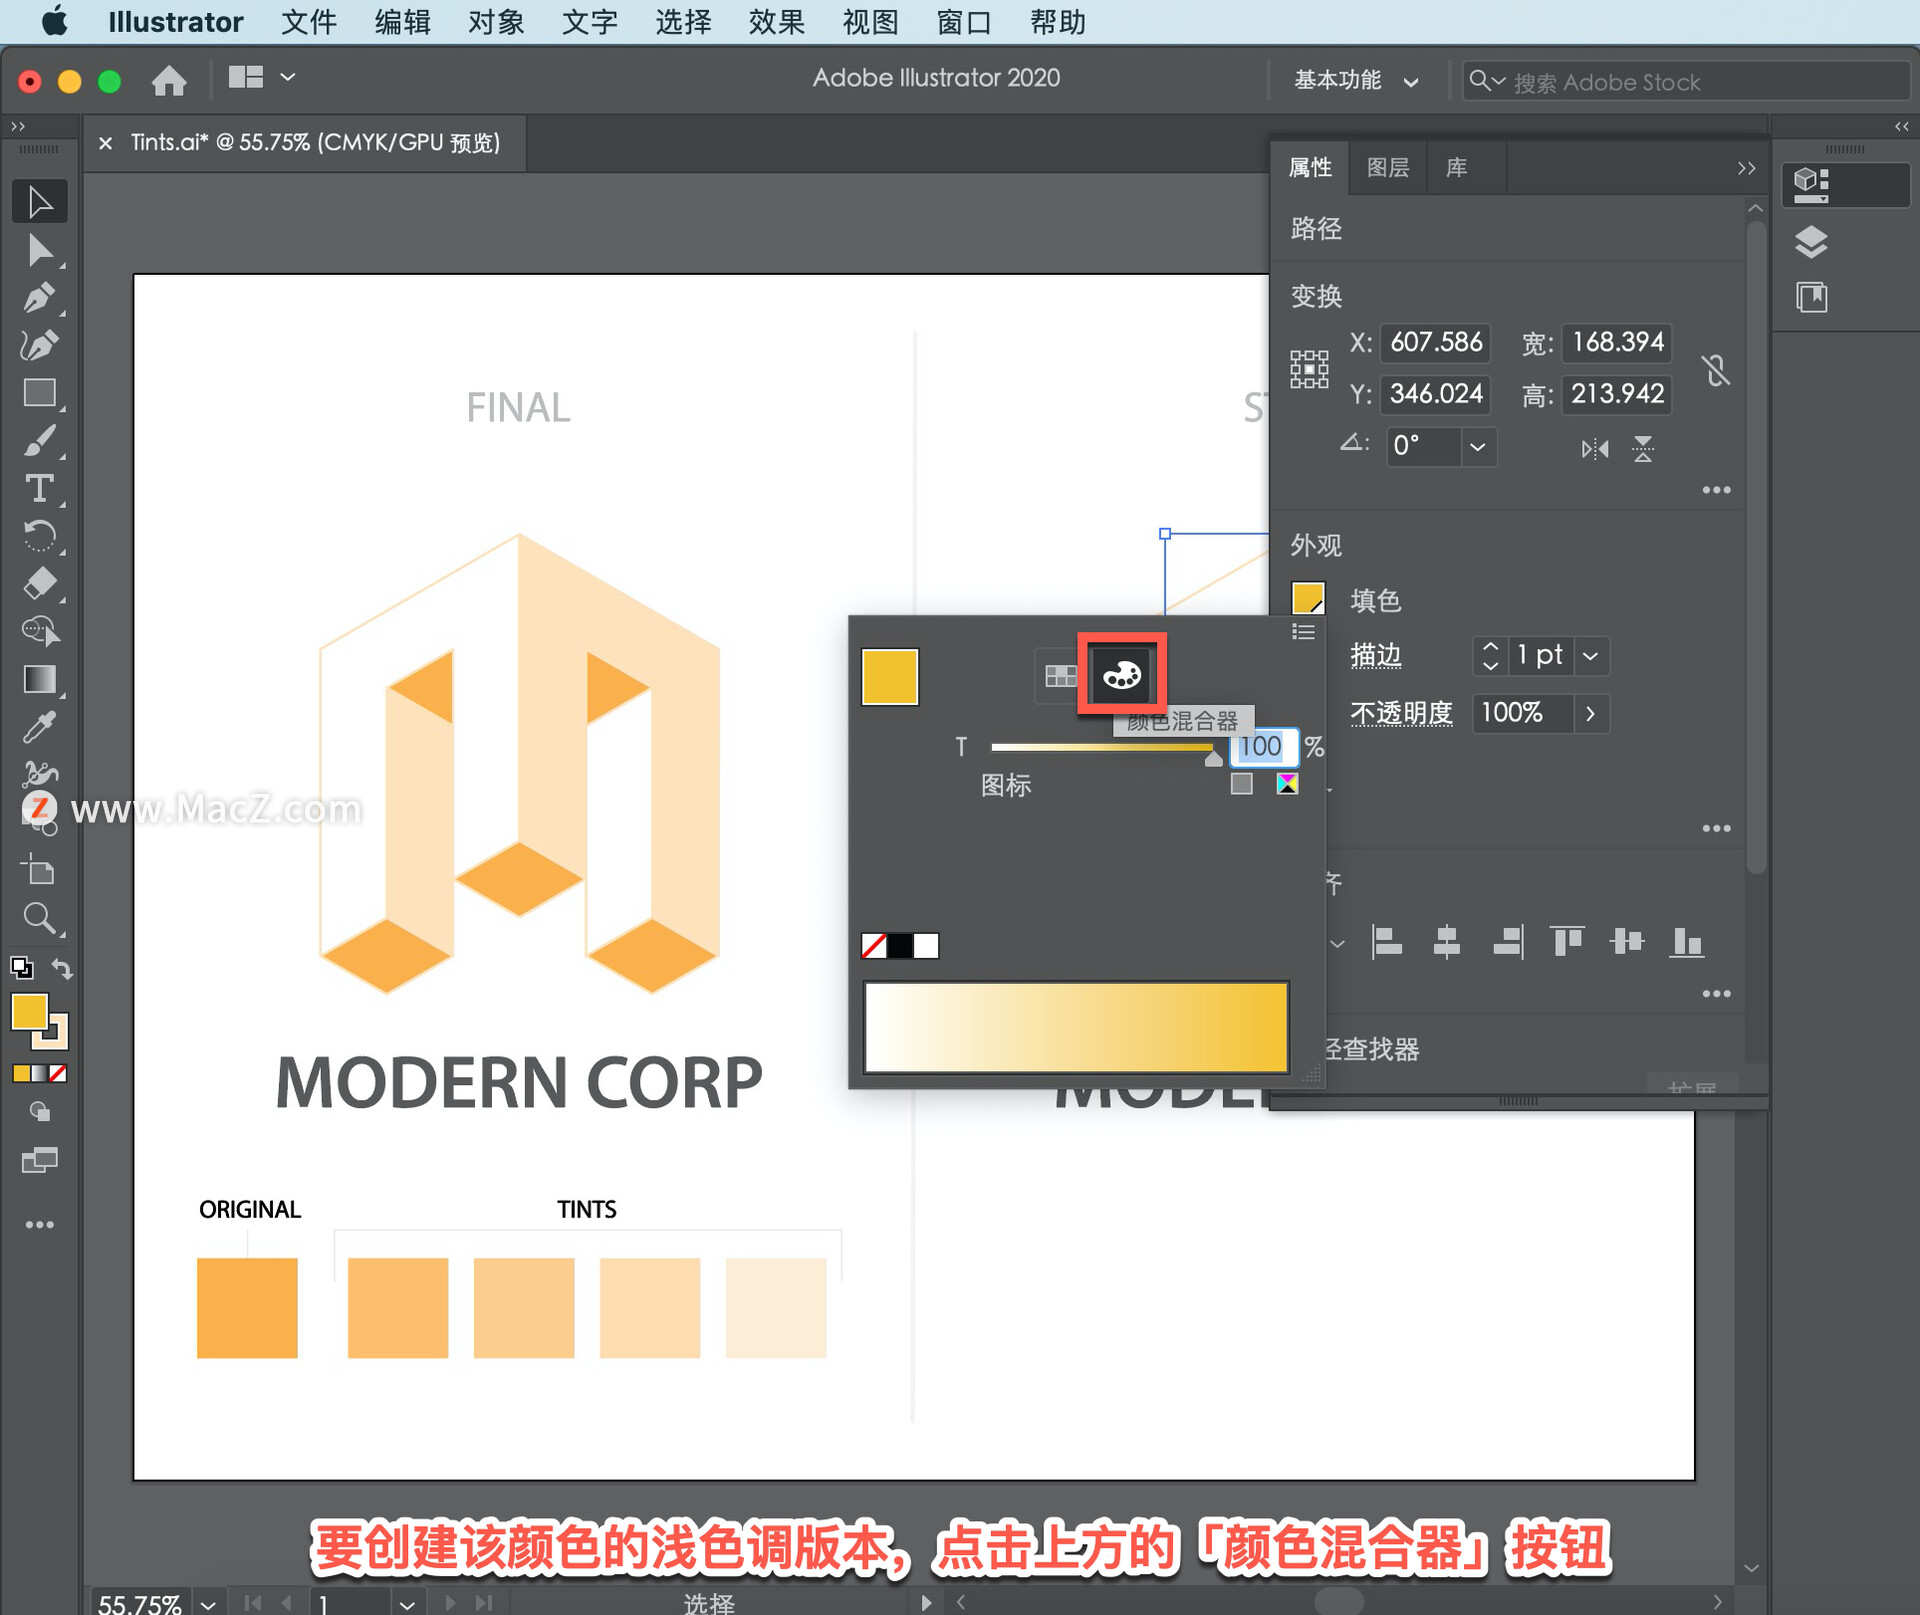Select the Rectangle tool

39,393
